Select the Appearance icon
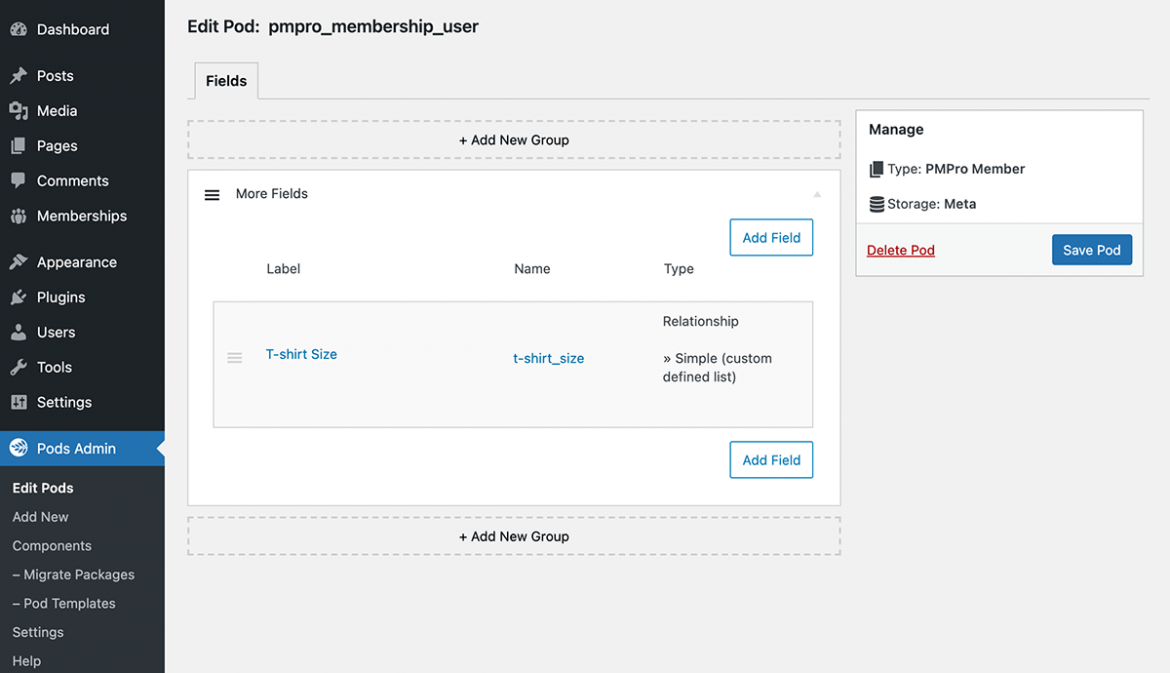Viewport: 1170px width, 673px height. tap(18, 261)
